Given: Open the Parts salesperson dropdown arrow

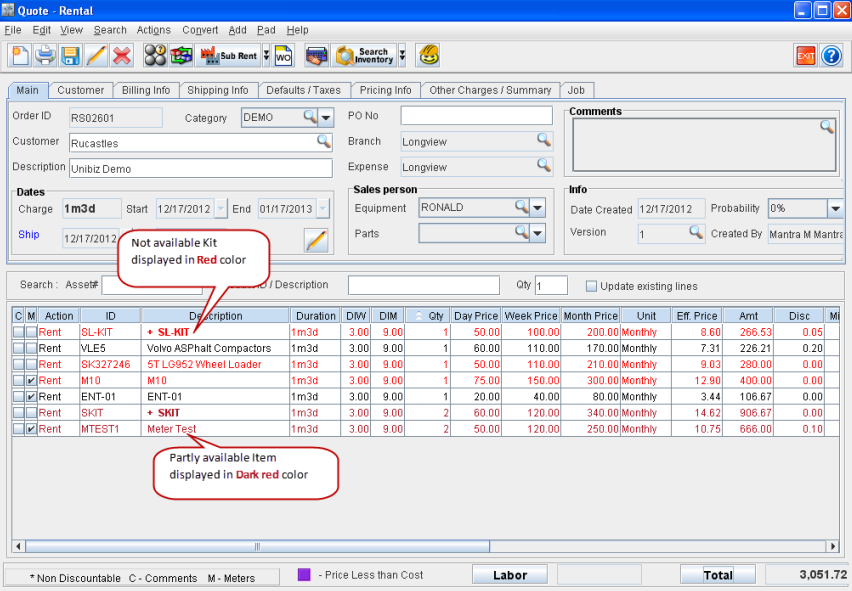Looking at the screenshot, I should coord(537,233).
